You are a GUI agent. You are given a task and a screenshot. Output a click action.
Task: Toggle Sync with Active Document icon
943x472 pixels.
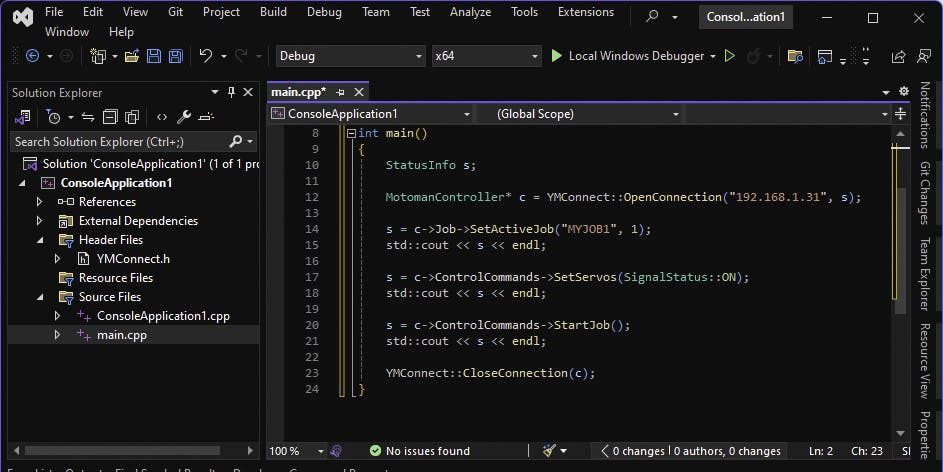tap(88, 117)
